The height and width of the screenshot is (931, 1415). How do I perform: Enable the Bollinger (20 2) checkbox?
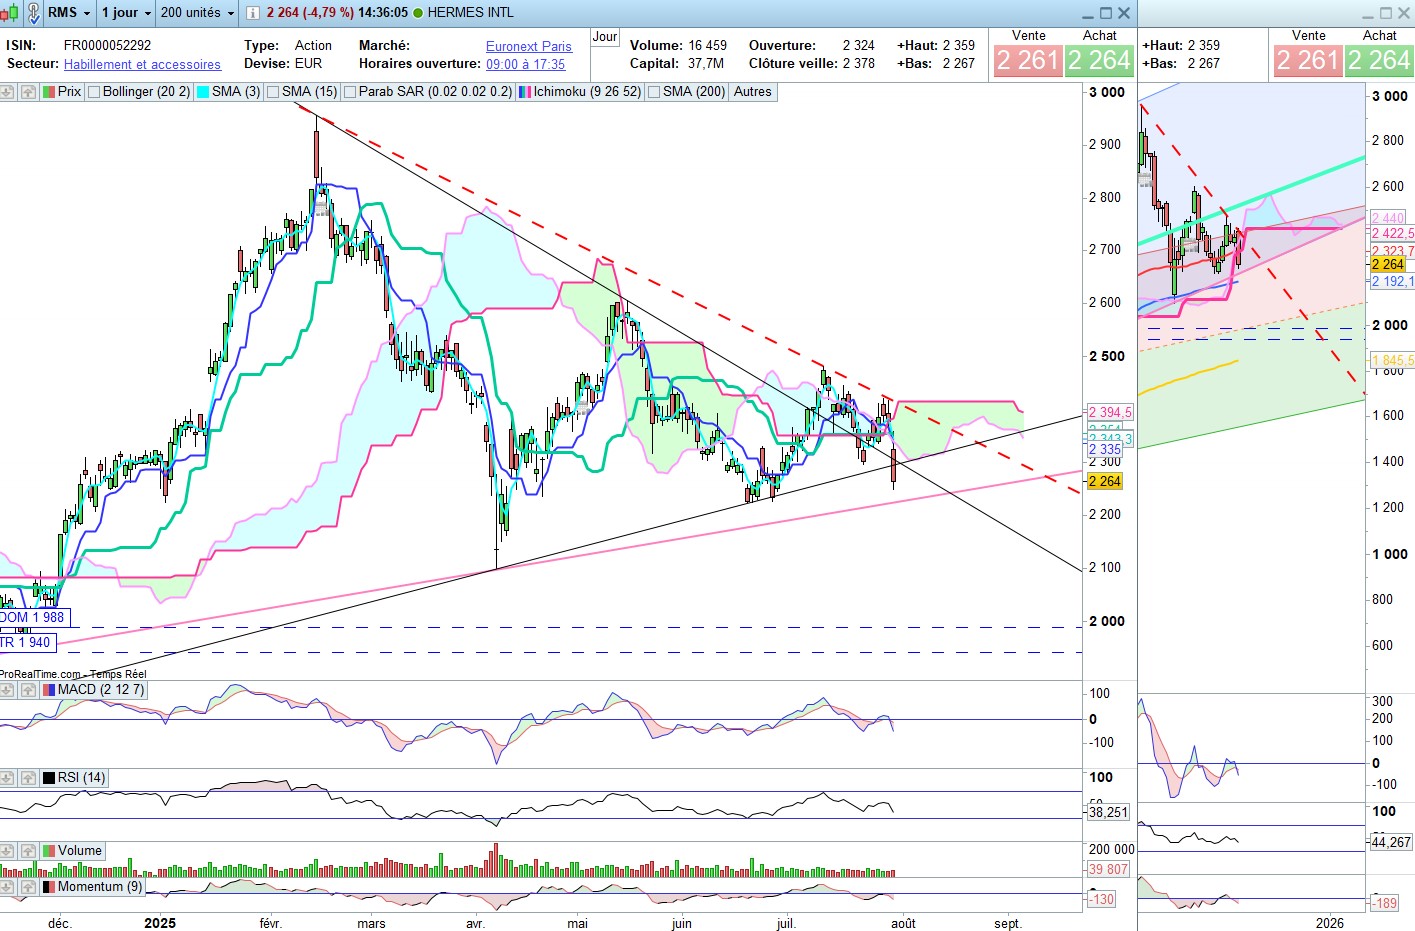point(95,92)
